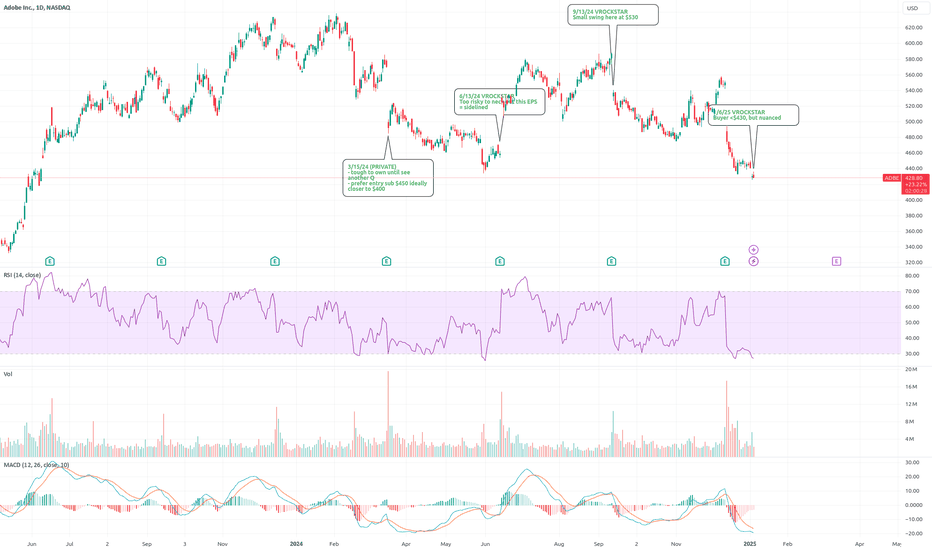Viewport: 932px width, 550px height.
Task: Click the 2024 label on time axis
Action: [296, 544]
